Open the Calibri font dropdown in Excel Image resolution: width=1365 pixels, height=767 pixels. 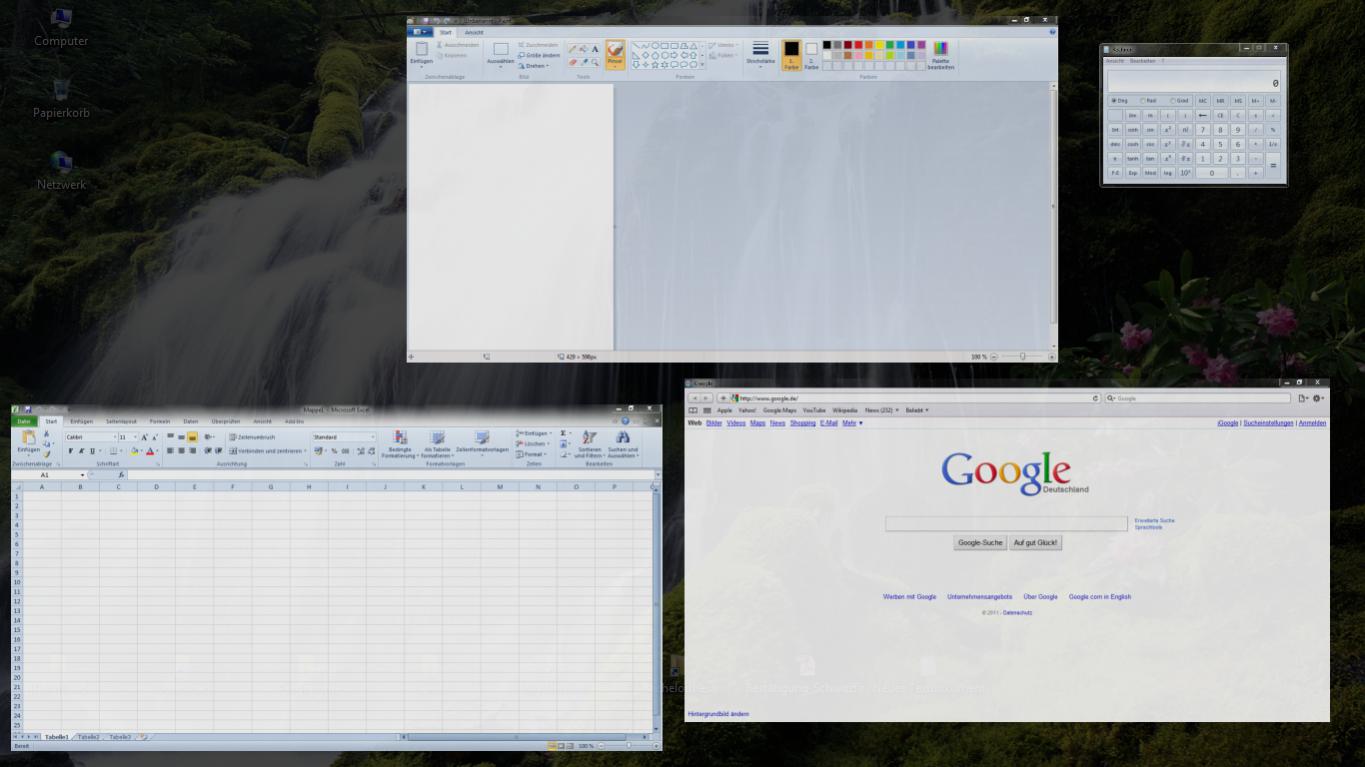(113, 437)
